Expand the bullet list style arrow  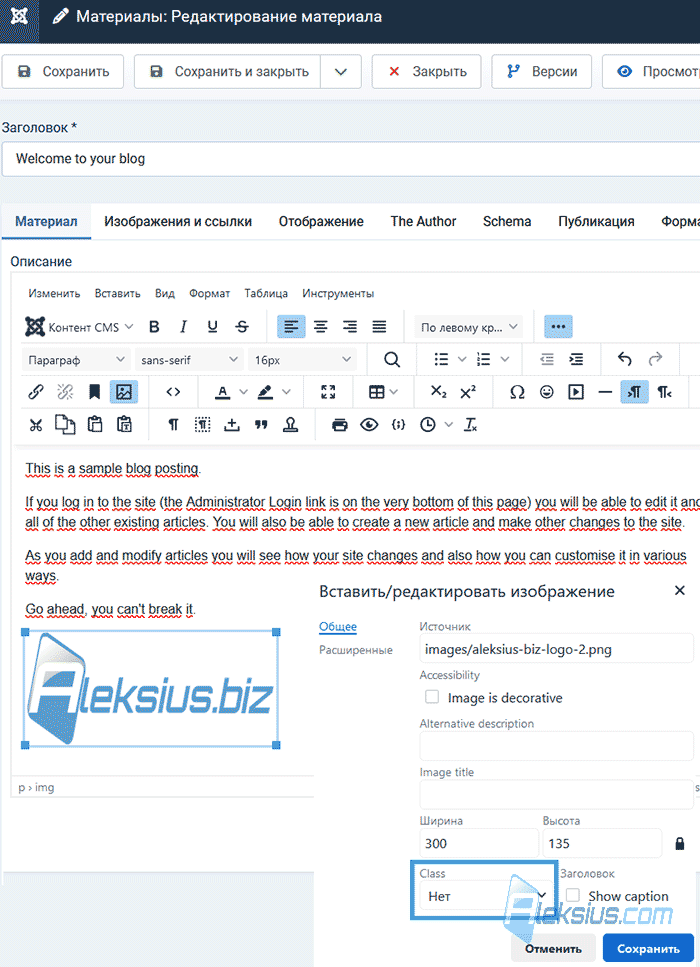[x=461, y=360]
